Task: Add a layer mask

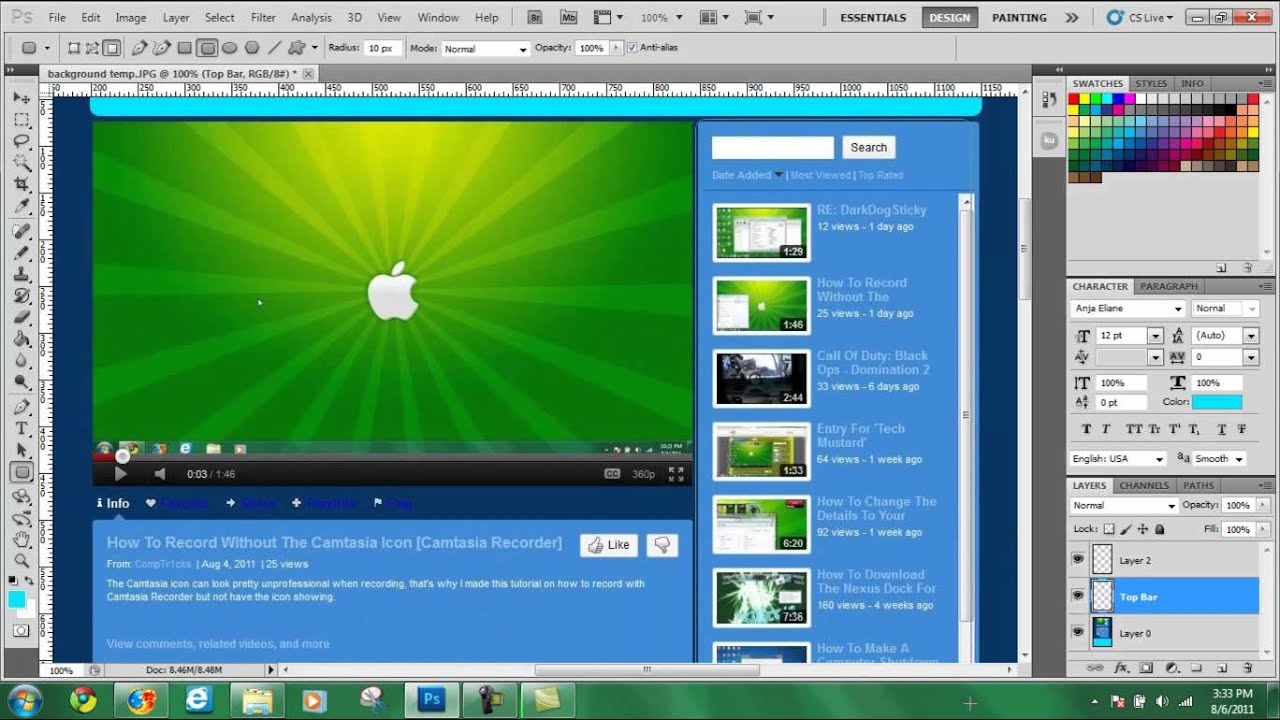Action: [1146, 667]
